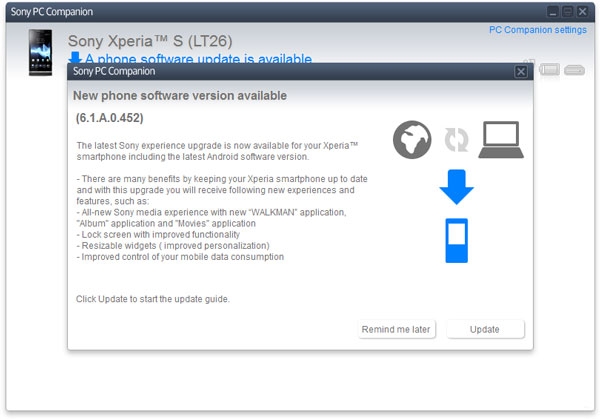Click the large blue download arrow
600x419 pixels.
tap(457, 187)
